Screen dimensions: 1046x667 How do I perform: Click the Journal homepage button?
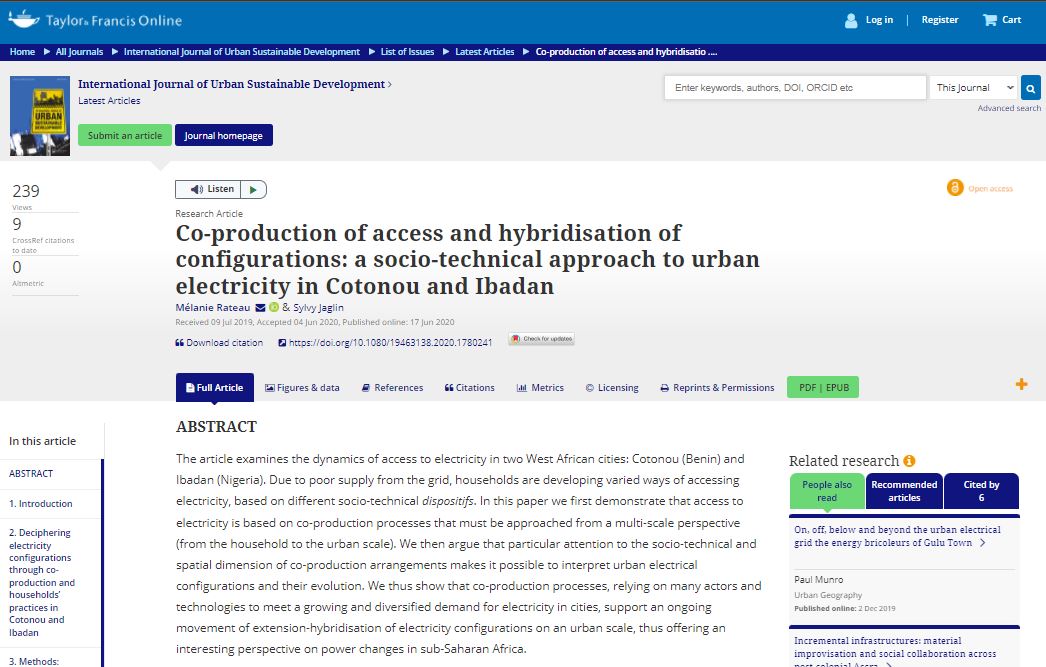[223, 135]
